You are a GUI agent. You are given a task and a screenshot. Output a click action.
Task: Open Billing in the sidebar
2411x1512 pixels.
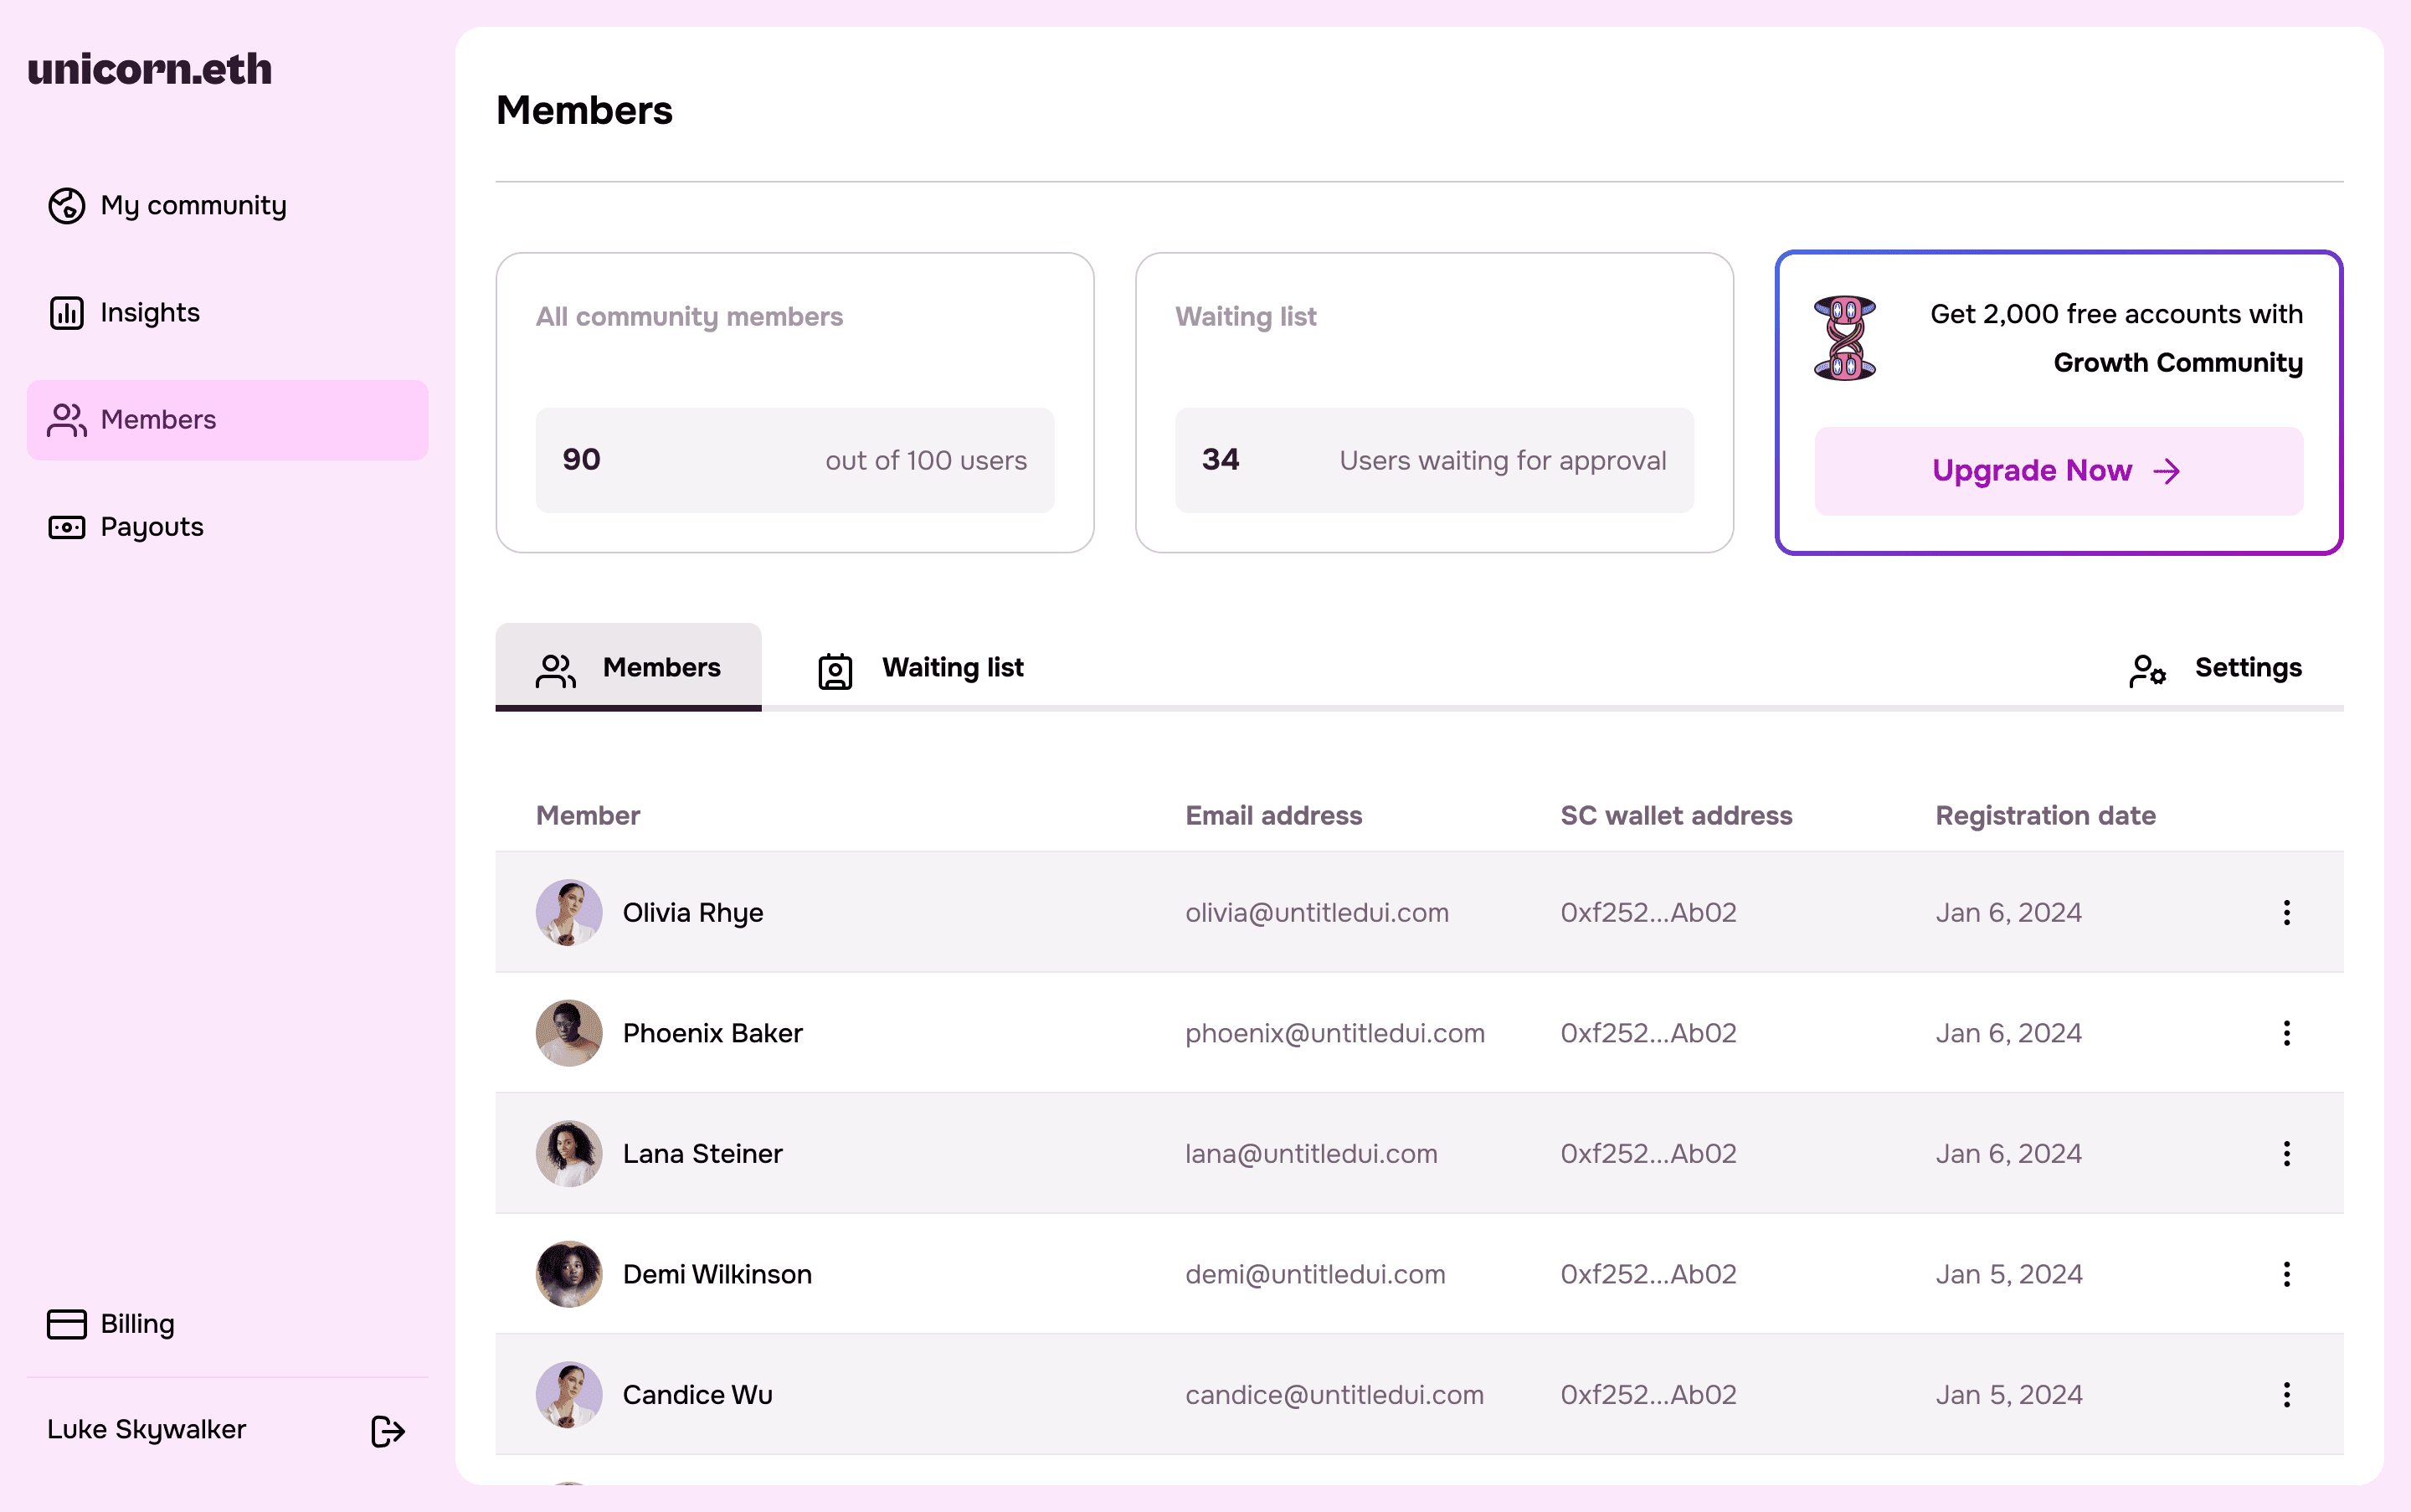pyautogui.click(x=227, y=1324)
